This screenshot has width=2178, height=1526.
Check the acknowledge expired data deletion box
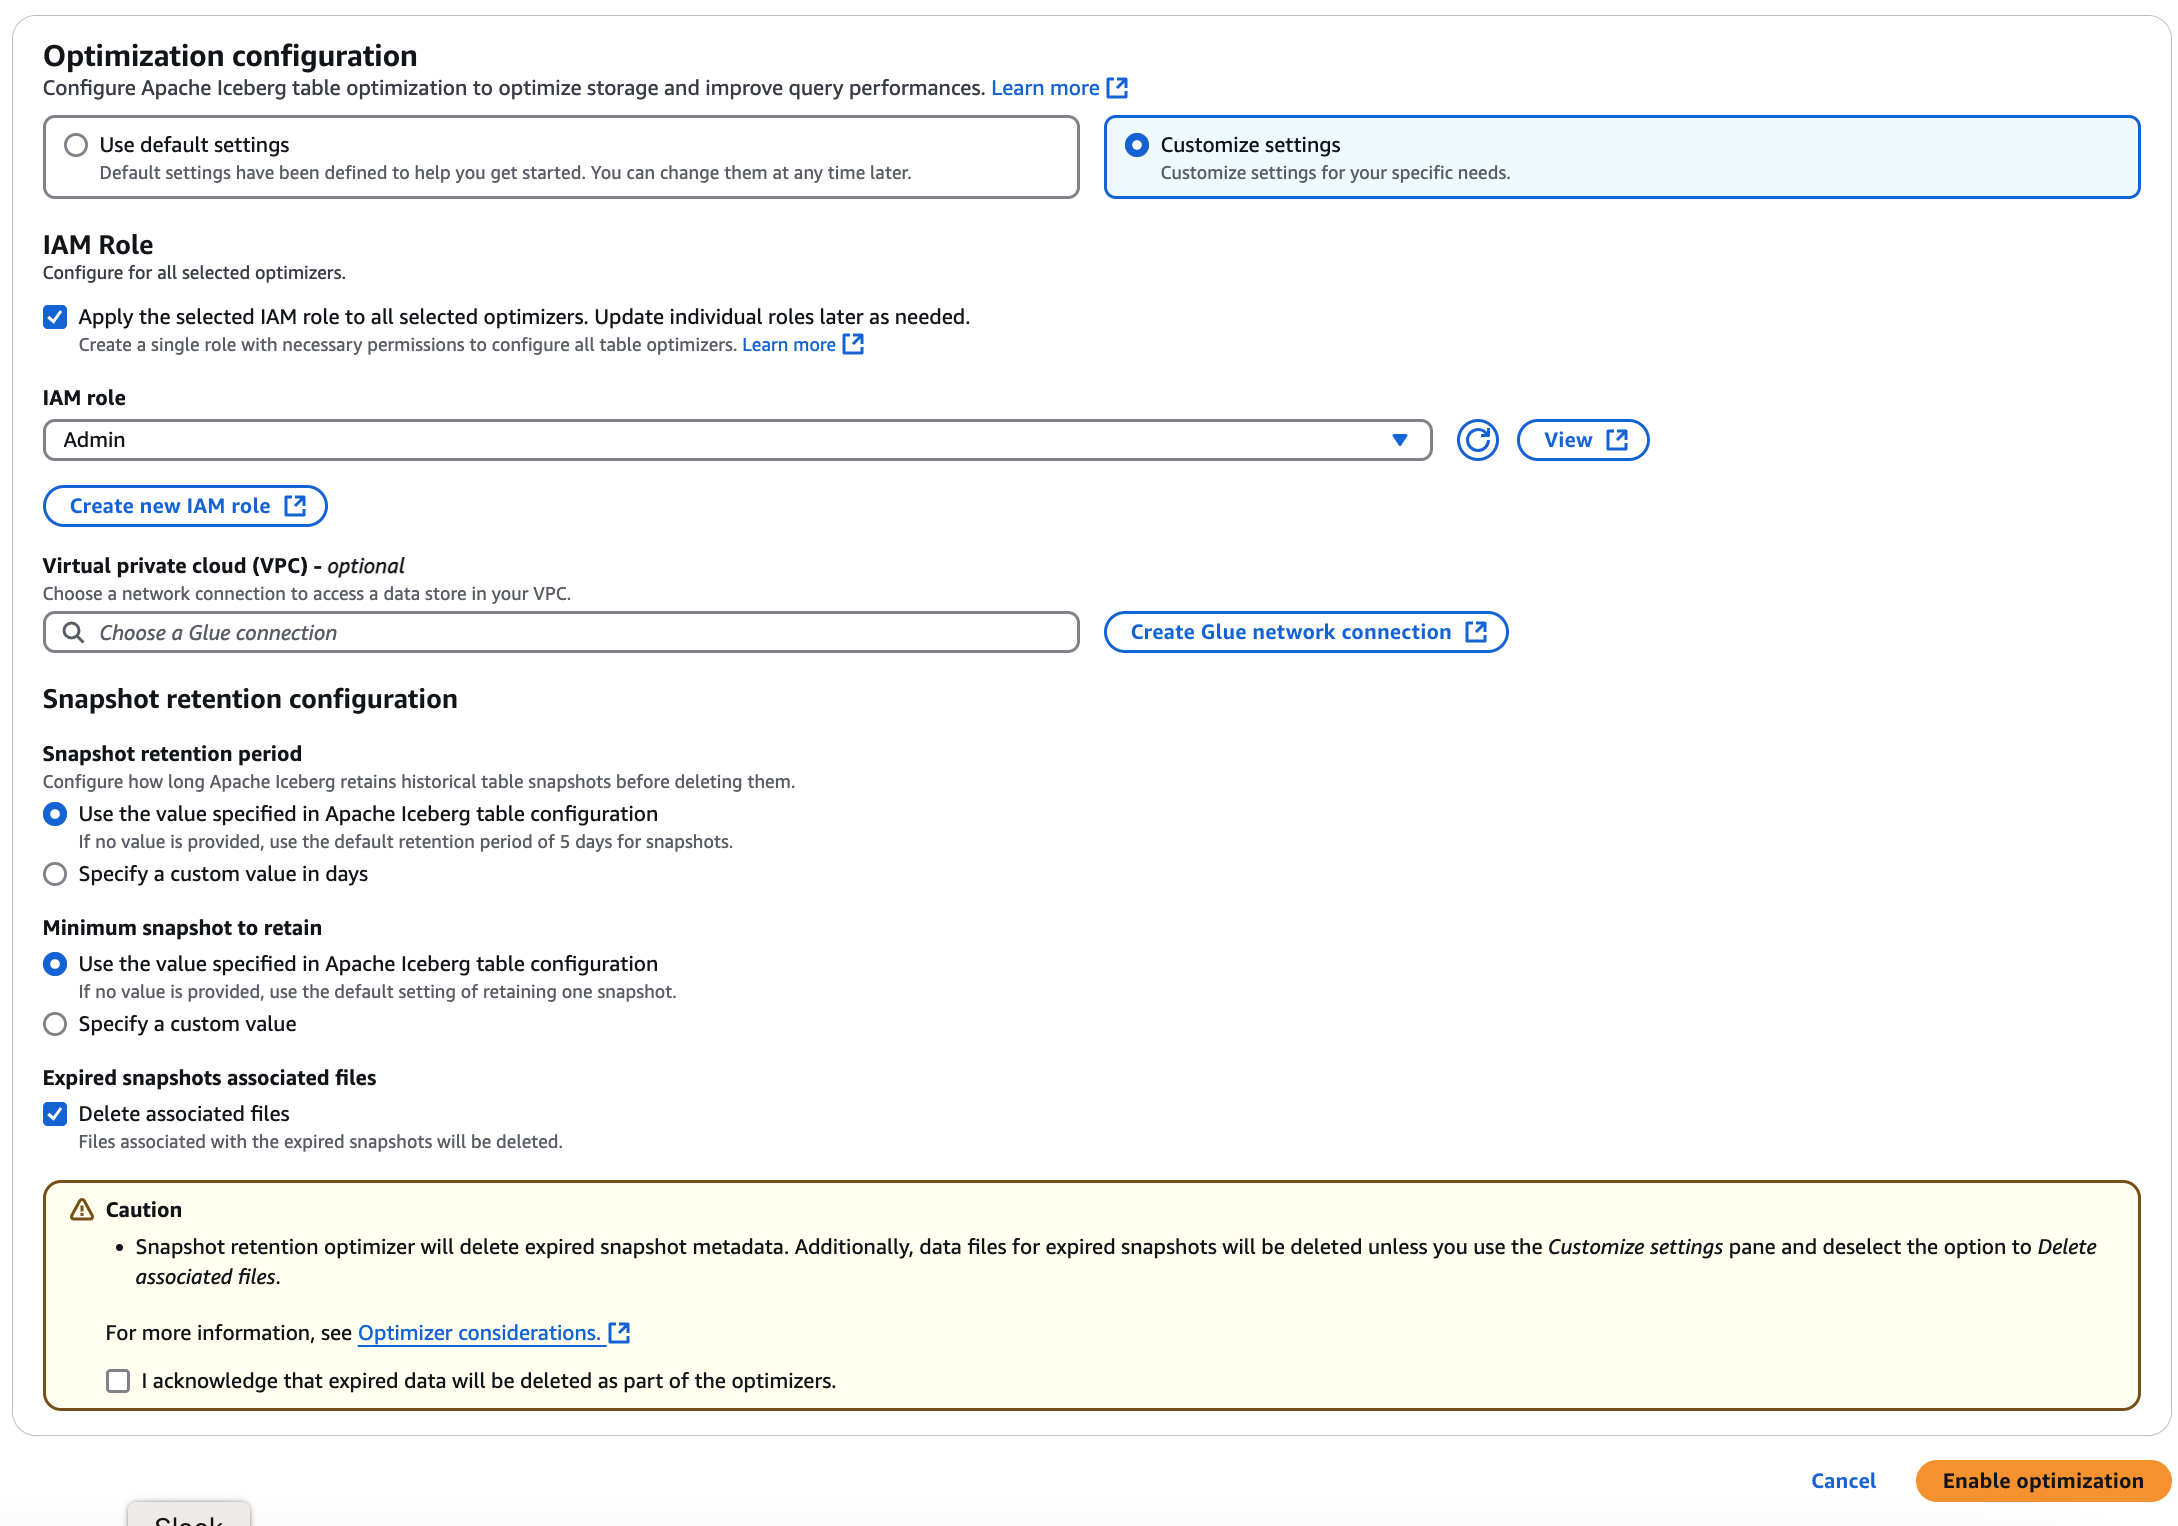pyautogui.click(x=118, y=1381)
